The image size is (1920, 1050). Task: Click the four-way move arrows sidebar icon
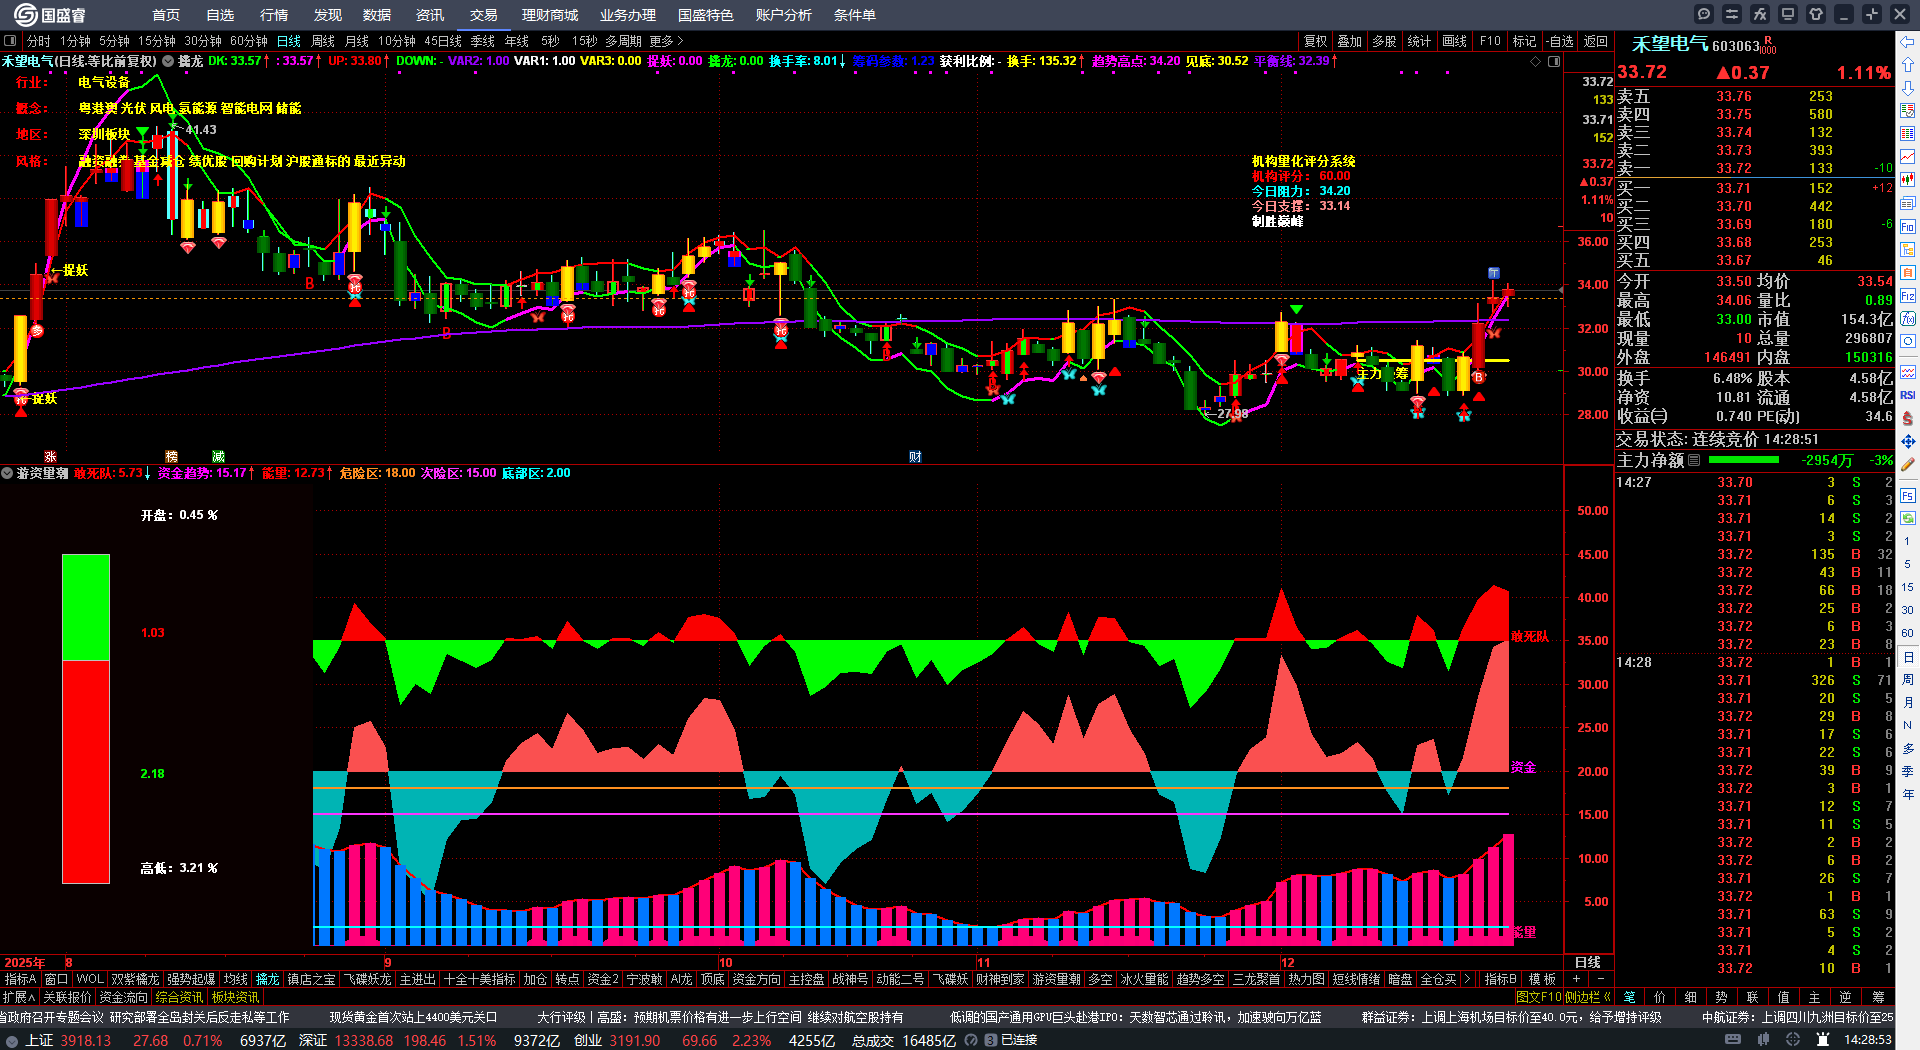pyautogui.click(x=1908, y=441)
